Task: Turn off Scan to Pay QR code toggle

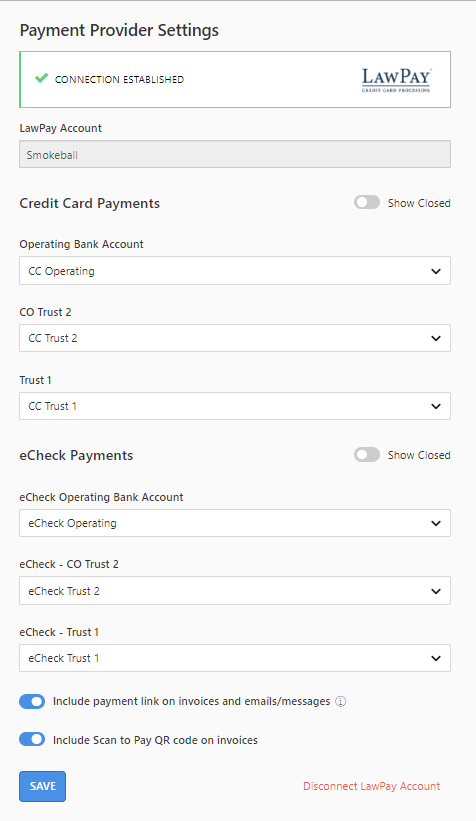Action: pyautogui.click(x=32, y=739)
